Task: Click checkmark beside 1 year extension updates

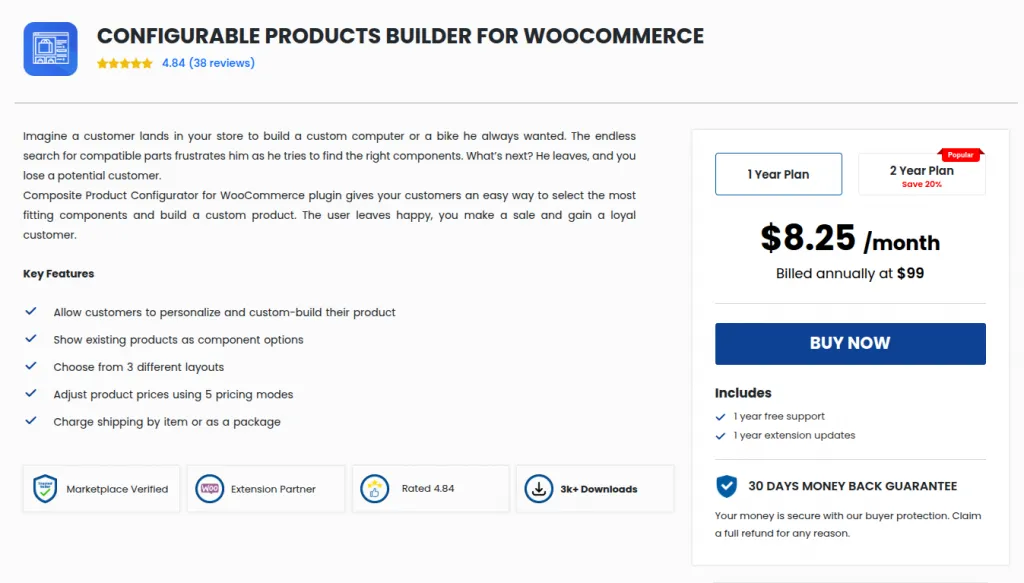Action: click(x=720, y=436)
